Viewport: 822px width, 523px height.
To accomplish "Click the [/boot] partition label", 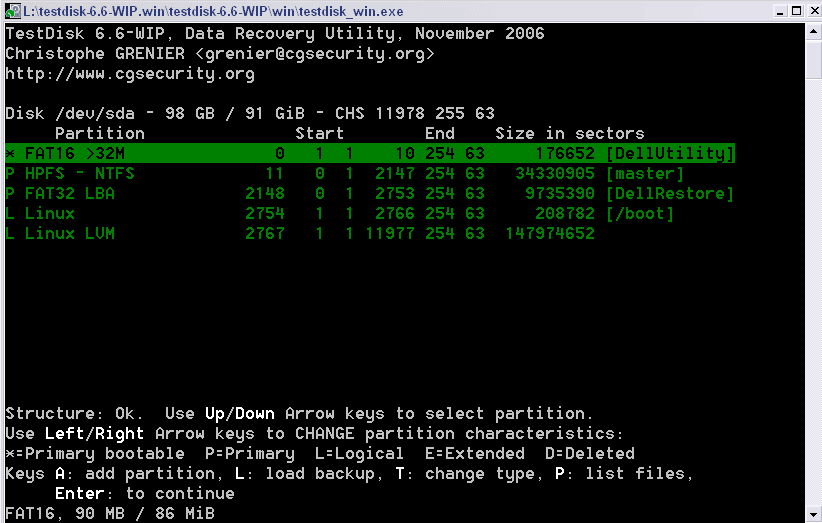I will point(640,213).
